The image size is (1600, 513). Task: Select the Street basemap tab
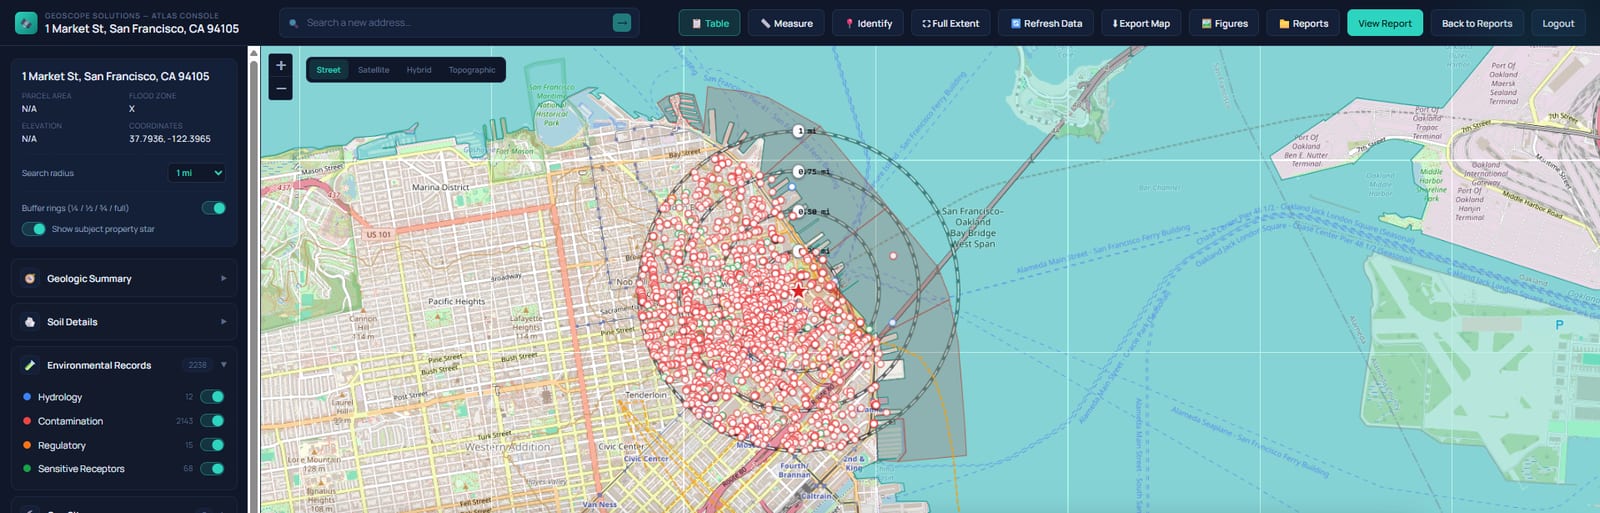click(x=328, y=70)
